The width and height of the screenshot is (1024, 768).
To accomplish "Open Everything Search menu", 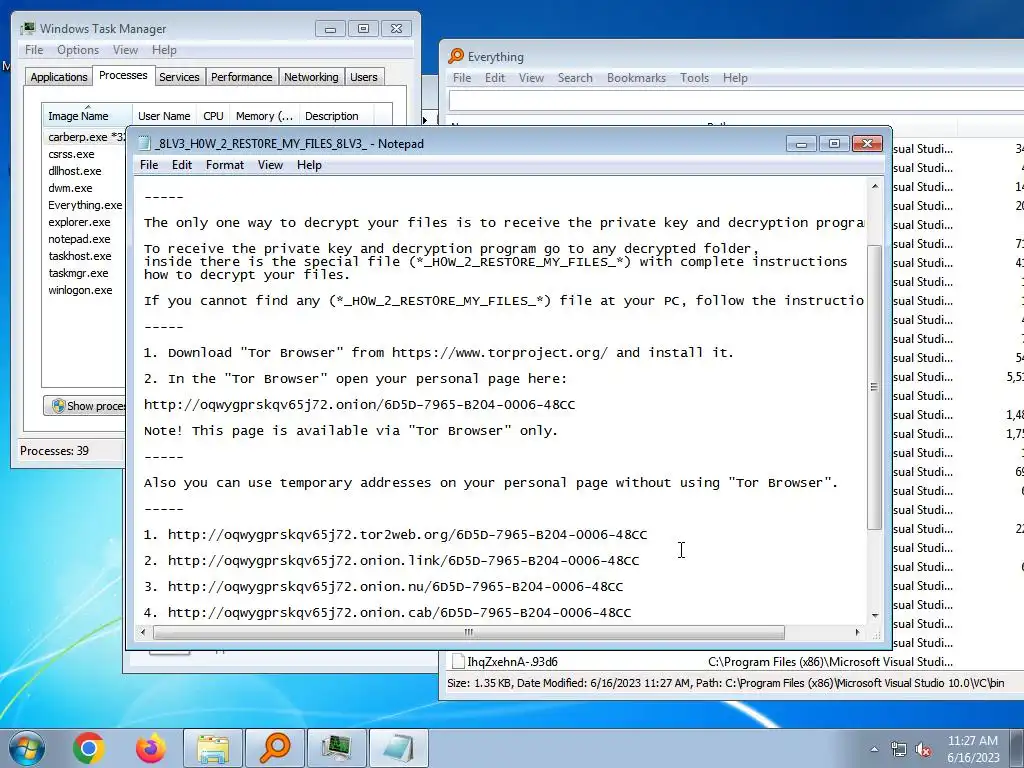I will (575, 78).
